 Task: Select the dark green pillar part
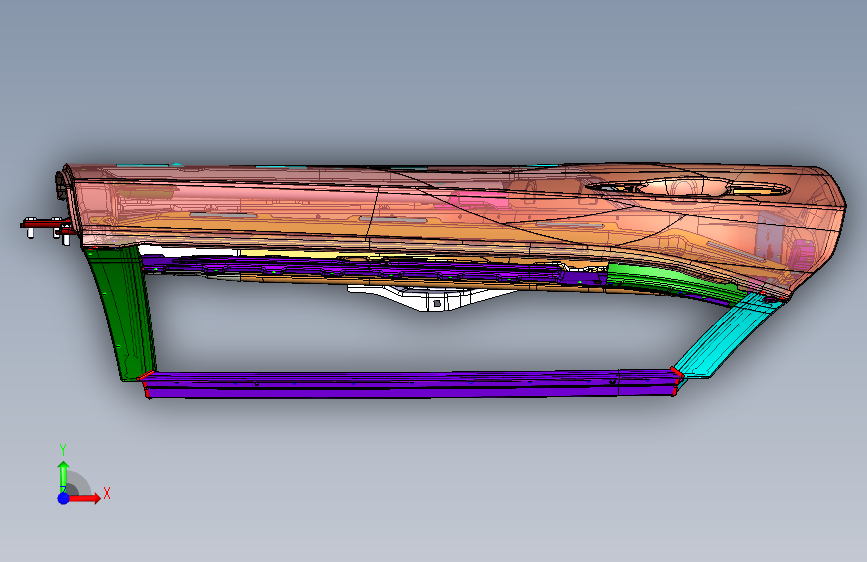[x=123, y=313]
